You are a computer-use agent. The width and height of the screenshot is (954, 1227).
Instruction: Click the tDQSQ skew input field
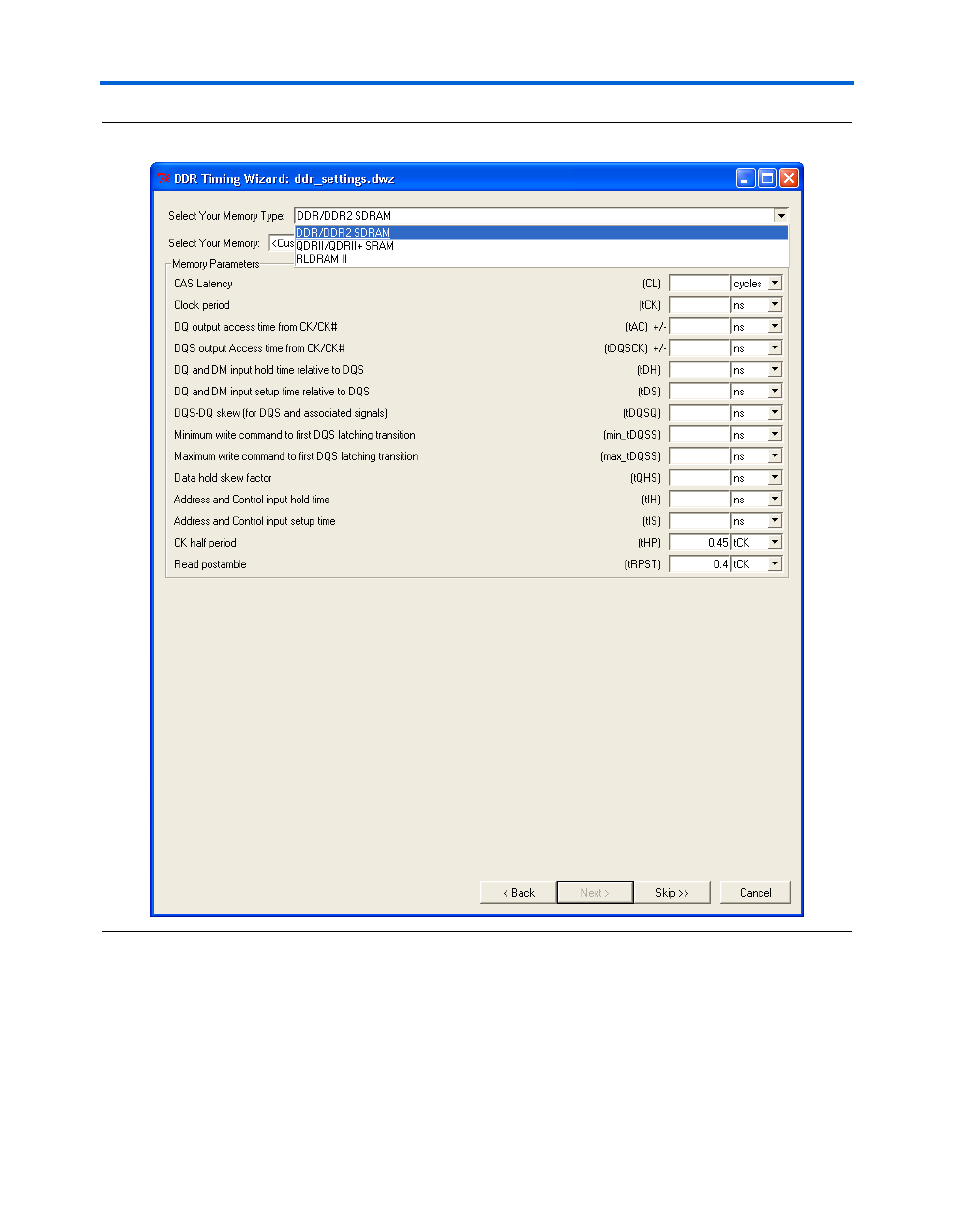[700, 413]
